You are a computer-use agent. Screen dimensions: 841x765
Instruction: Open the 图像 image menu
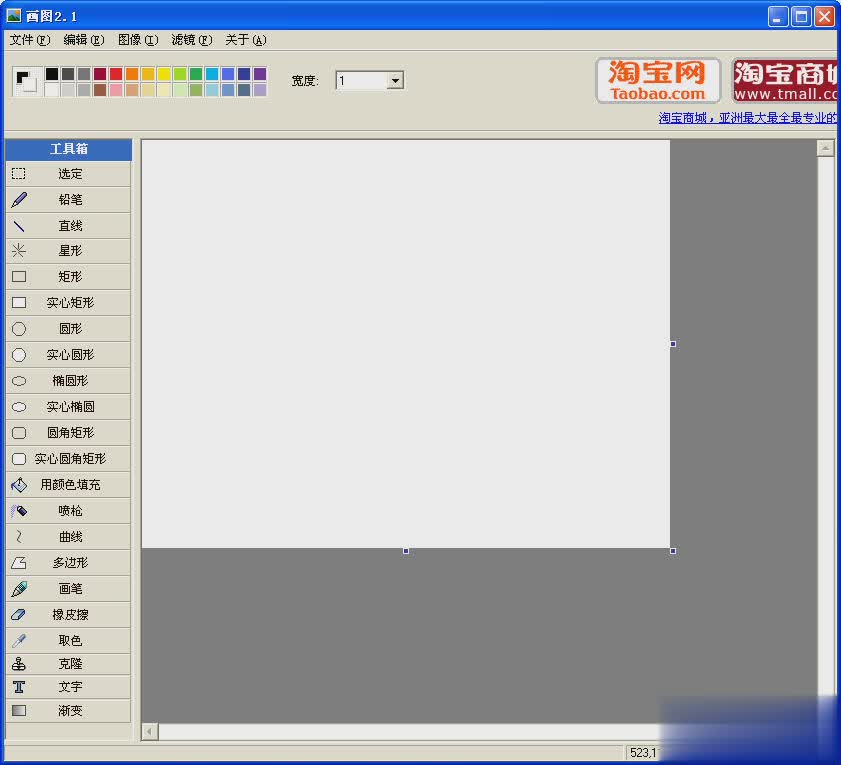pyautogui.click(x=138, y=40)
